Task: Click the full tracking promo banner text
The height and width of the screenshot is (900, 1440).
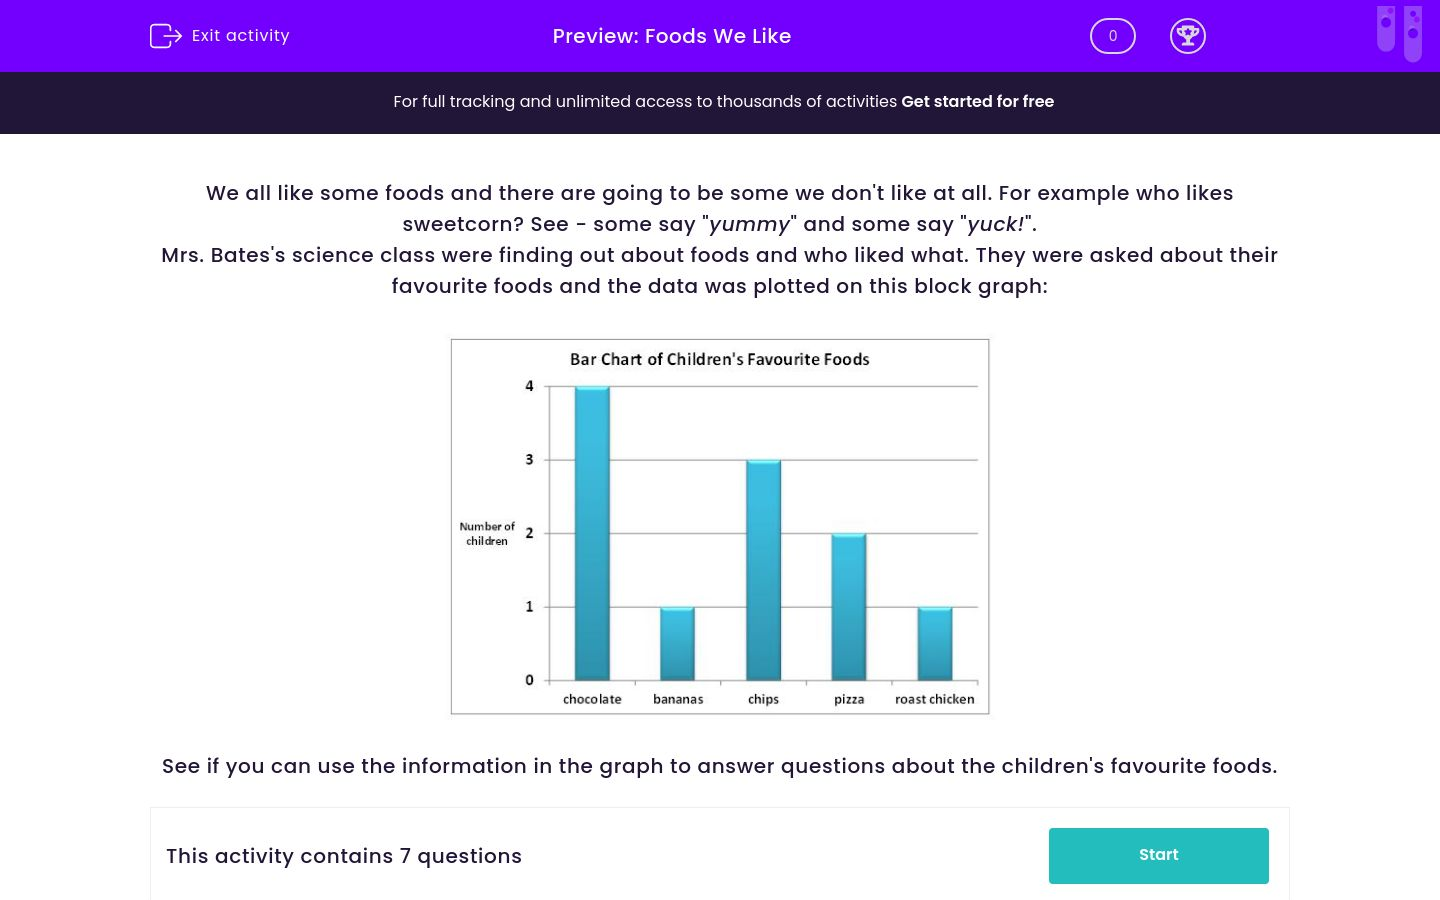Action: [x=645, y=102]
